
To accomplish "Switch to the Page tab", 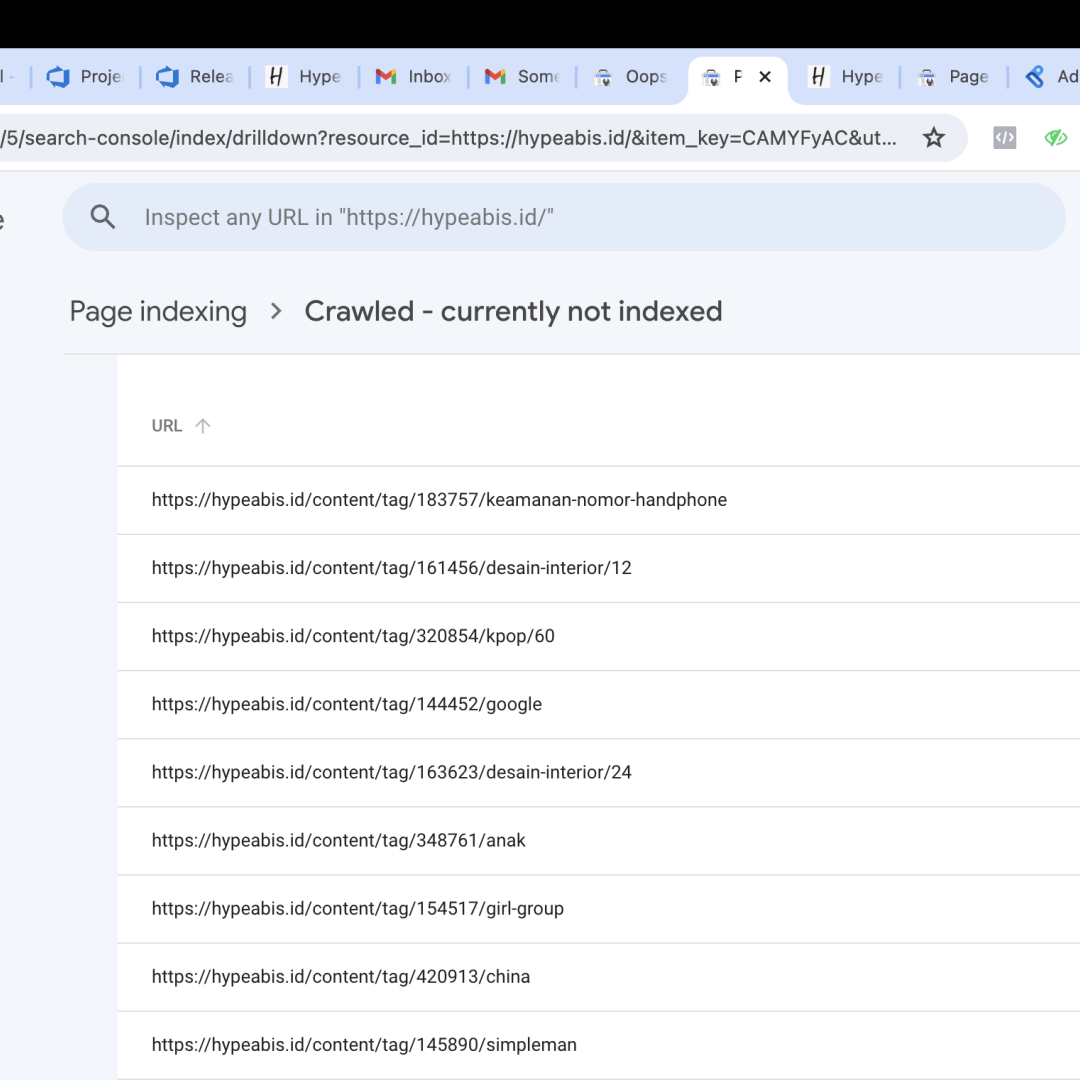I will pyautogui.click(x=954, y=76).
